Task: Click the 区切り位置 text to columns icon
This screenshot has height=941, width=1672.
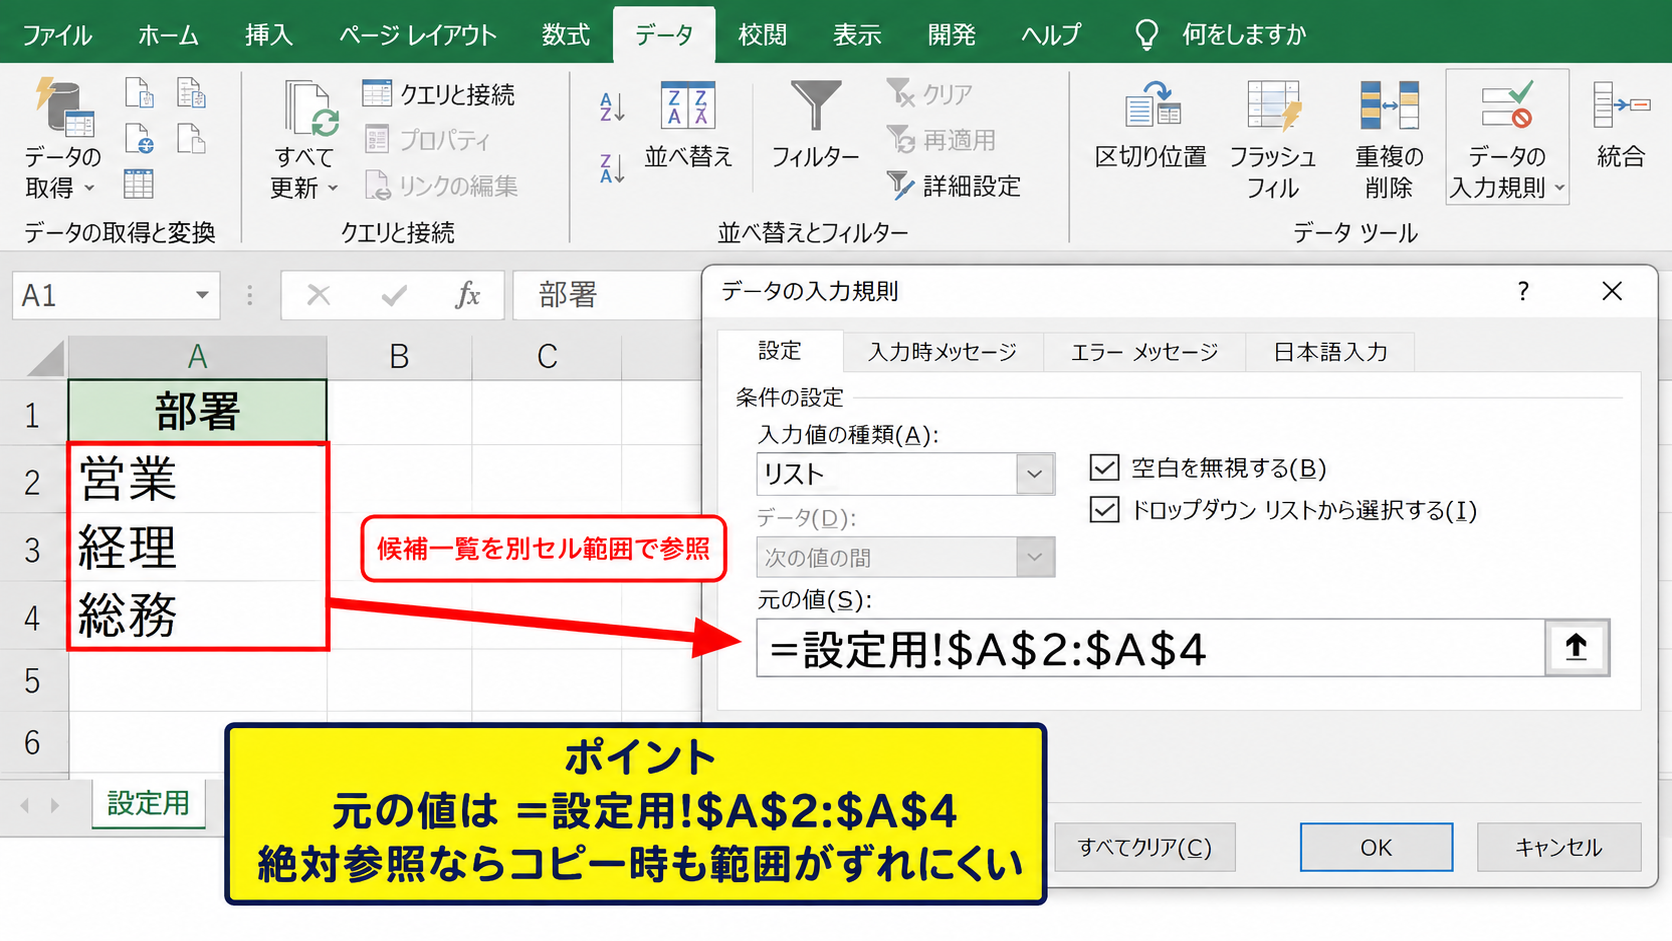Action: tap(1152, 105)
